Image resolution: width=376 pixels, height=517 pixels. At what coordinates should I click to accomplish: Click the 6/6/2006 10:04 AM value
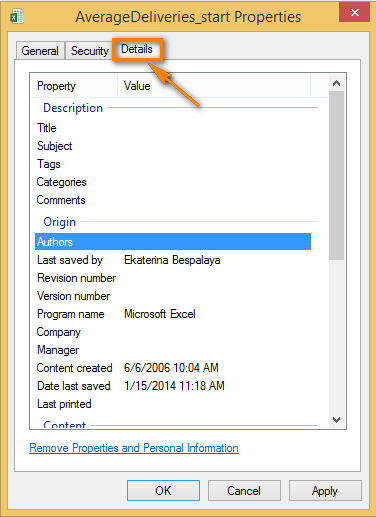[x=171, y=368]
